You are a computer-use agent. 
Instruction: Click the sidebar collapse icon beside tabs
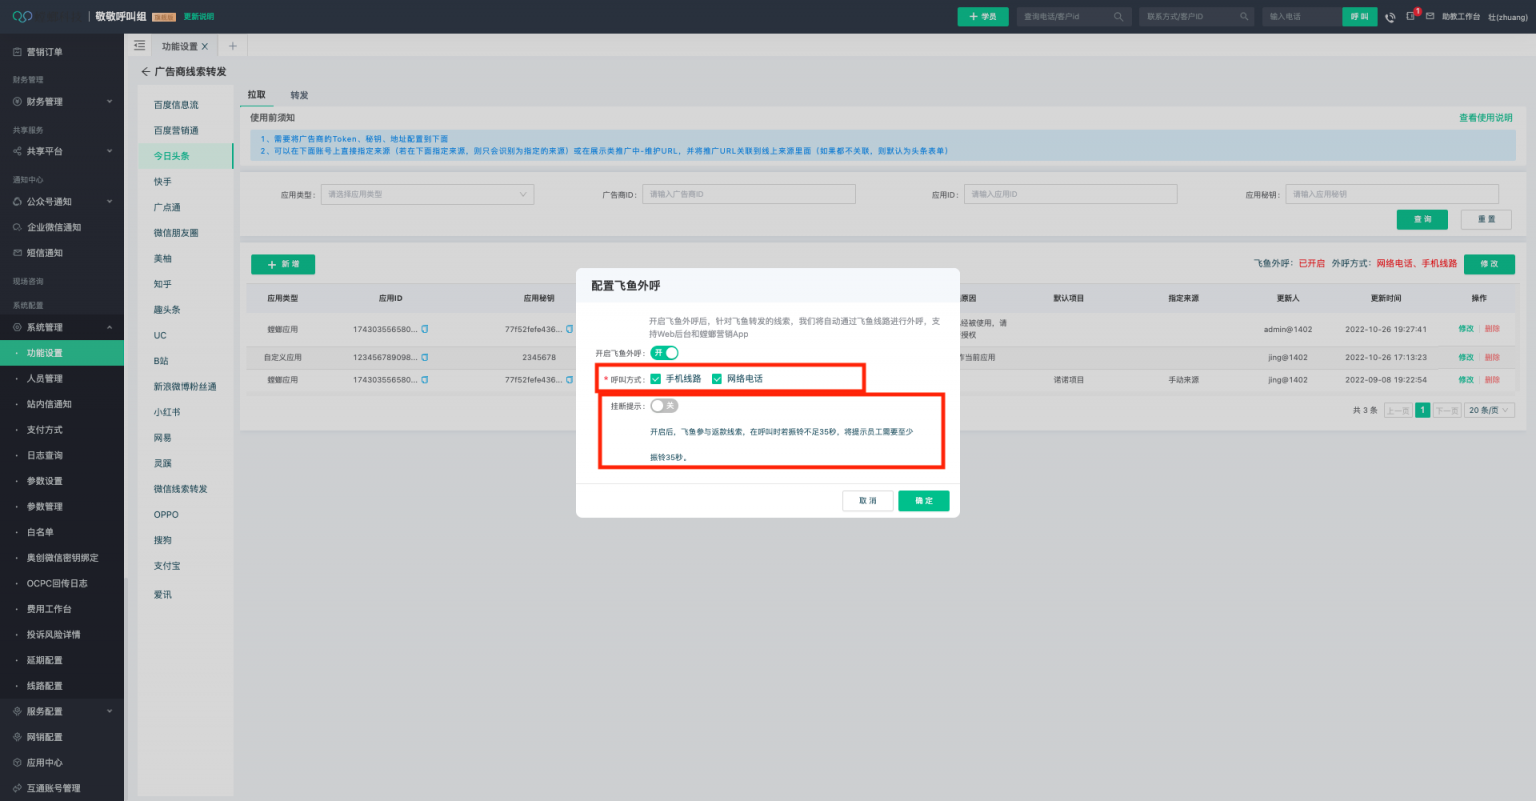tap(139, 46)
